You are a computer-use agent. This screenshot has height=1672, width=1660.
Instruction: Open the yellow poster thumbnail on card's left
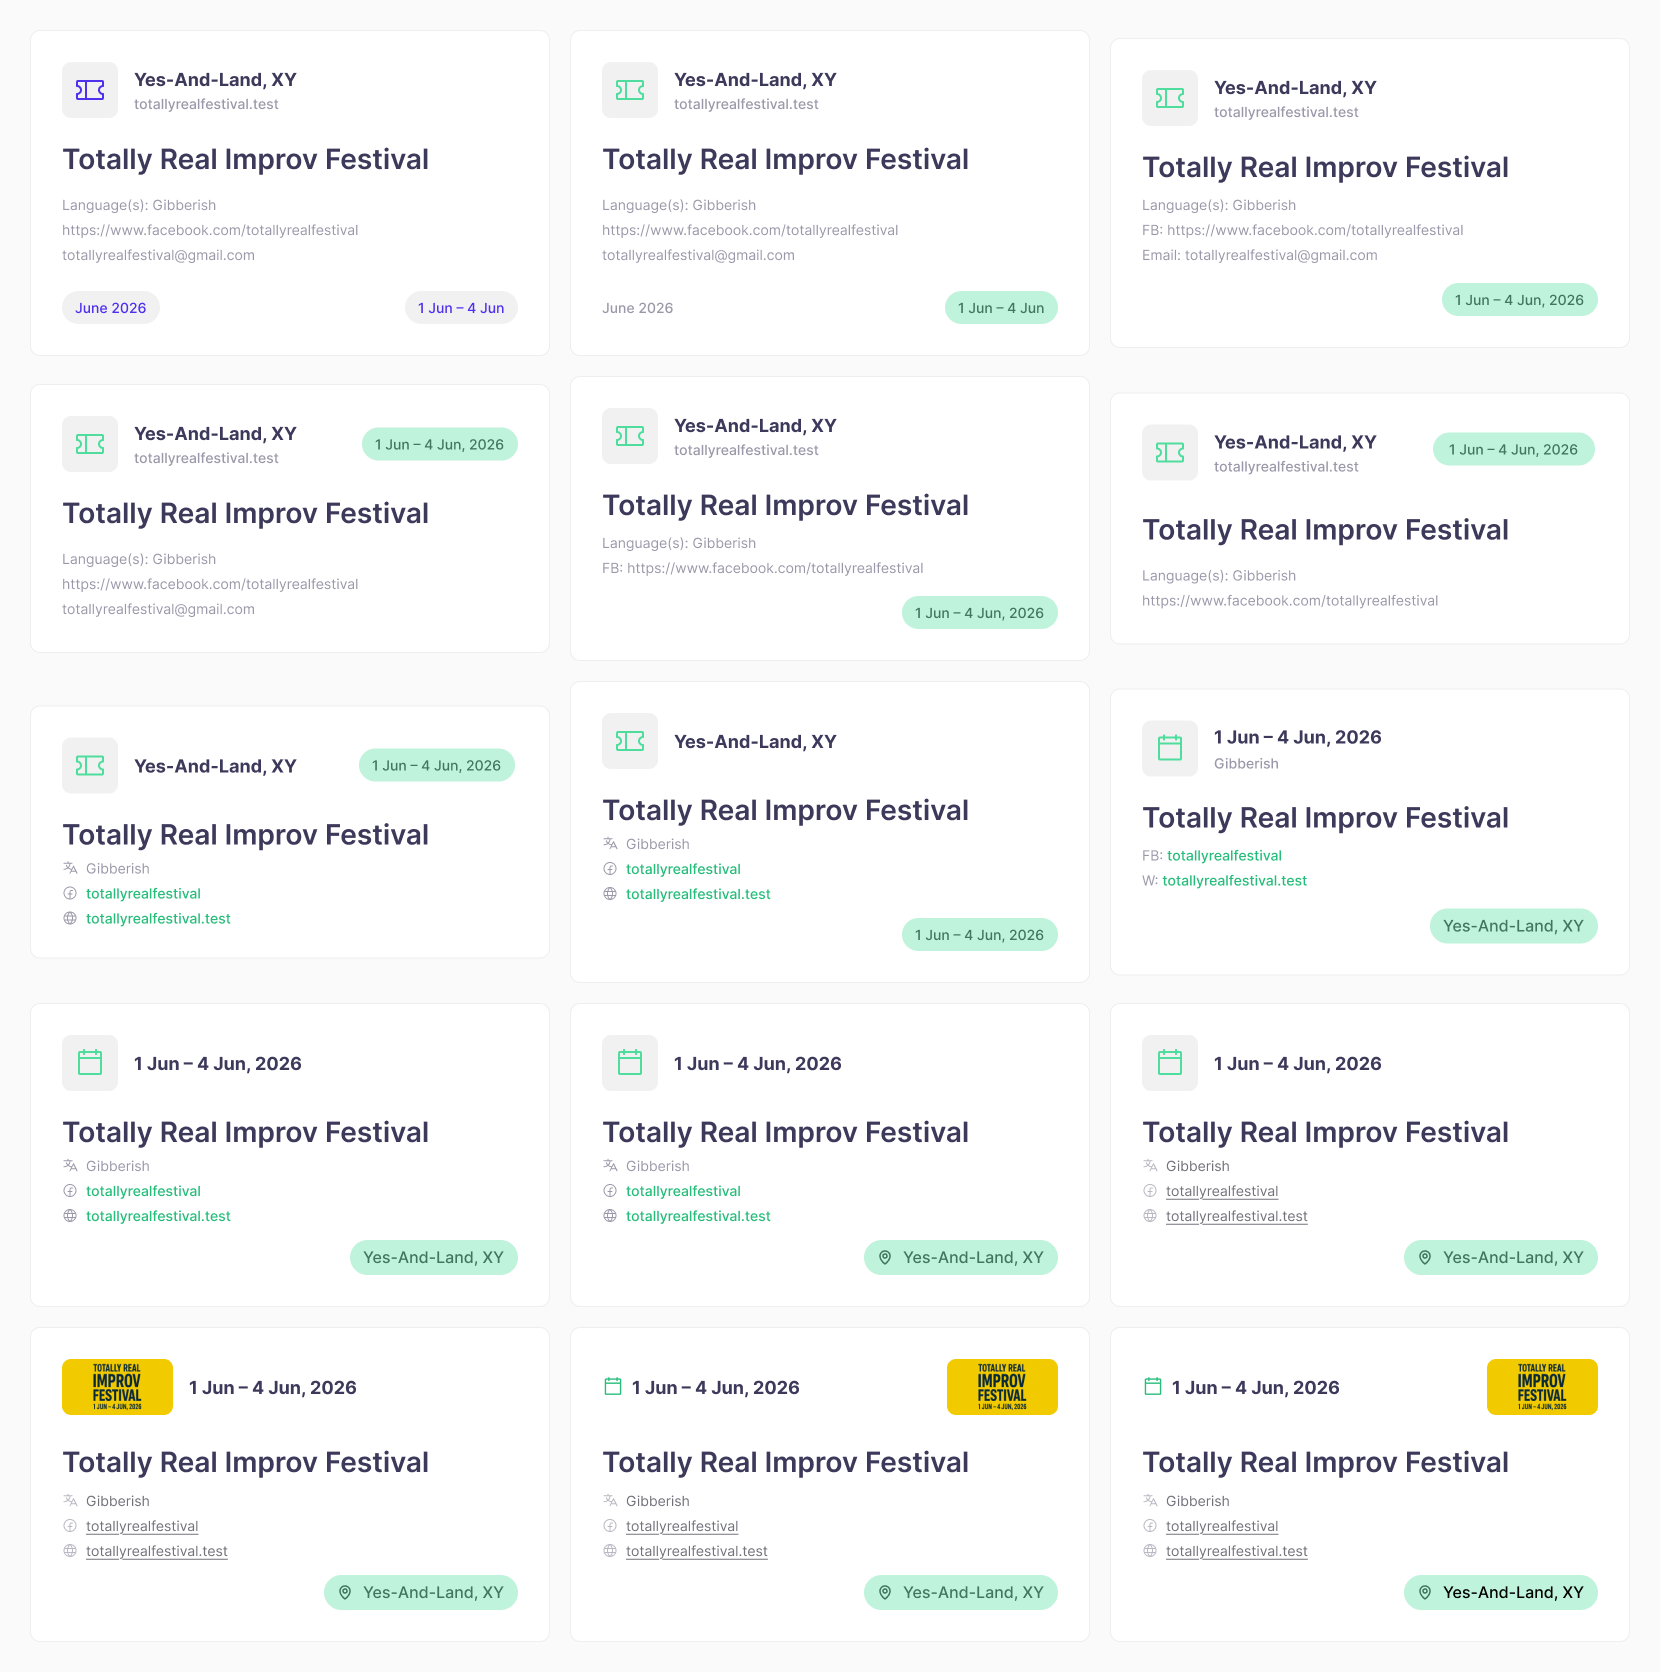(117, 1387)
